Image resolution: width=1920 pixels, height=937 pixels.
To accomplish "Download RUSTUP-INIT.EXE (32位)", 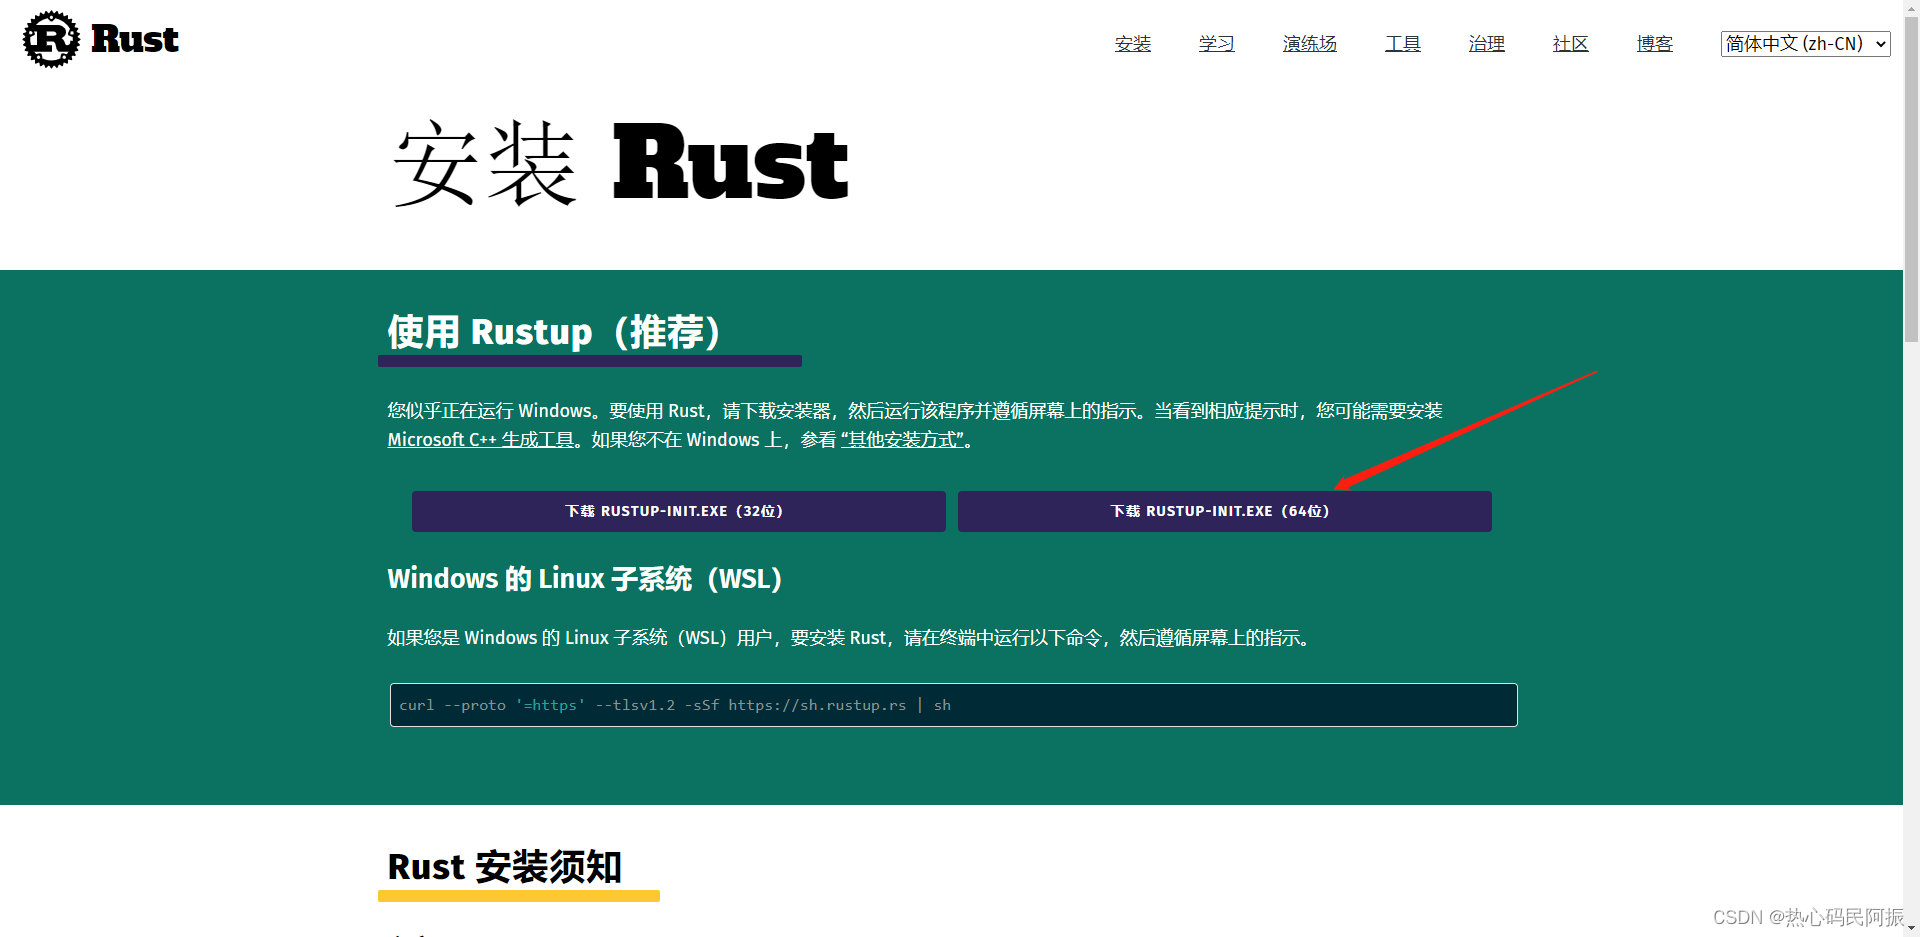I will pos(678,511).
